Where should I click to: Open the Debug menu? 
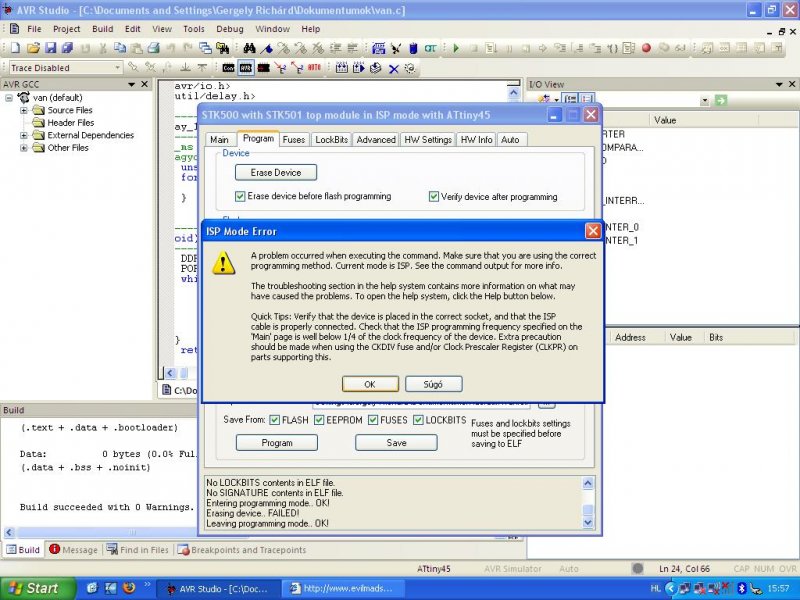point(230,29)
